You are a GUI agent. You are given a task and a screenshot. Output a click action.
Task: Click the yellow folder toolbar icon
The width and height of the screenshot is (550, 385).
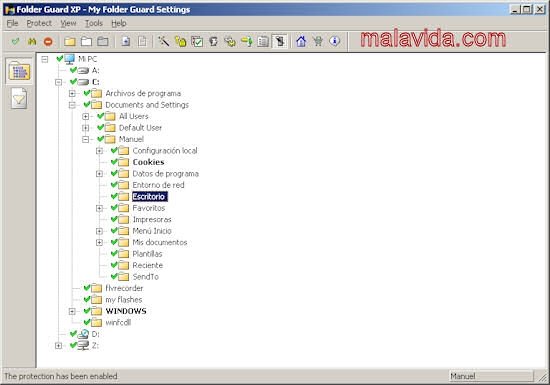[x=70, y=42]
